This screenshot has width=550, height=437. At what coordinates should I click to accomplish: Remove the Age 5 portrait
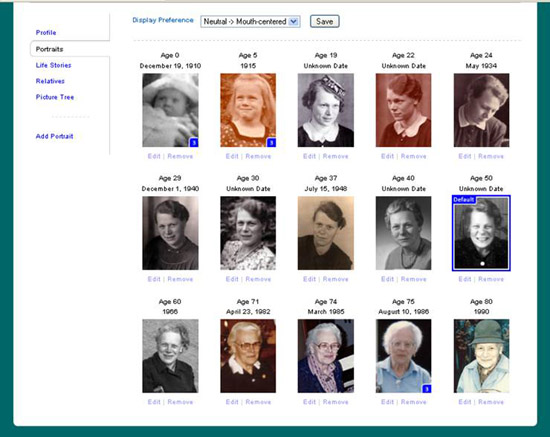[x=258, y=156]
